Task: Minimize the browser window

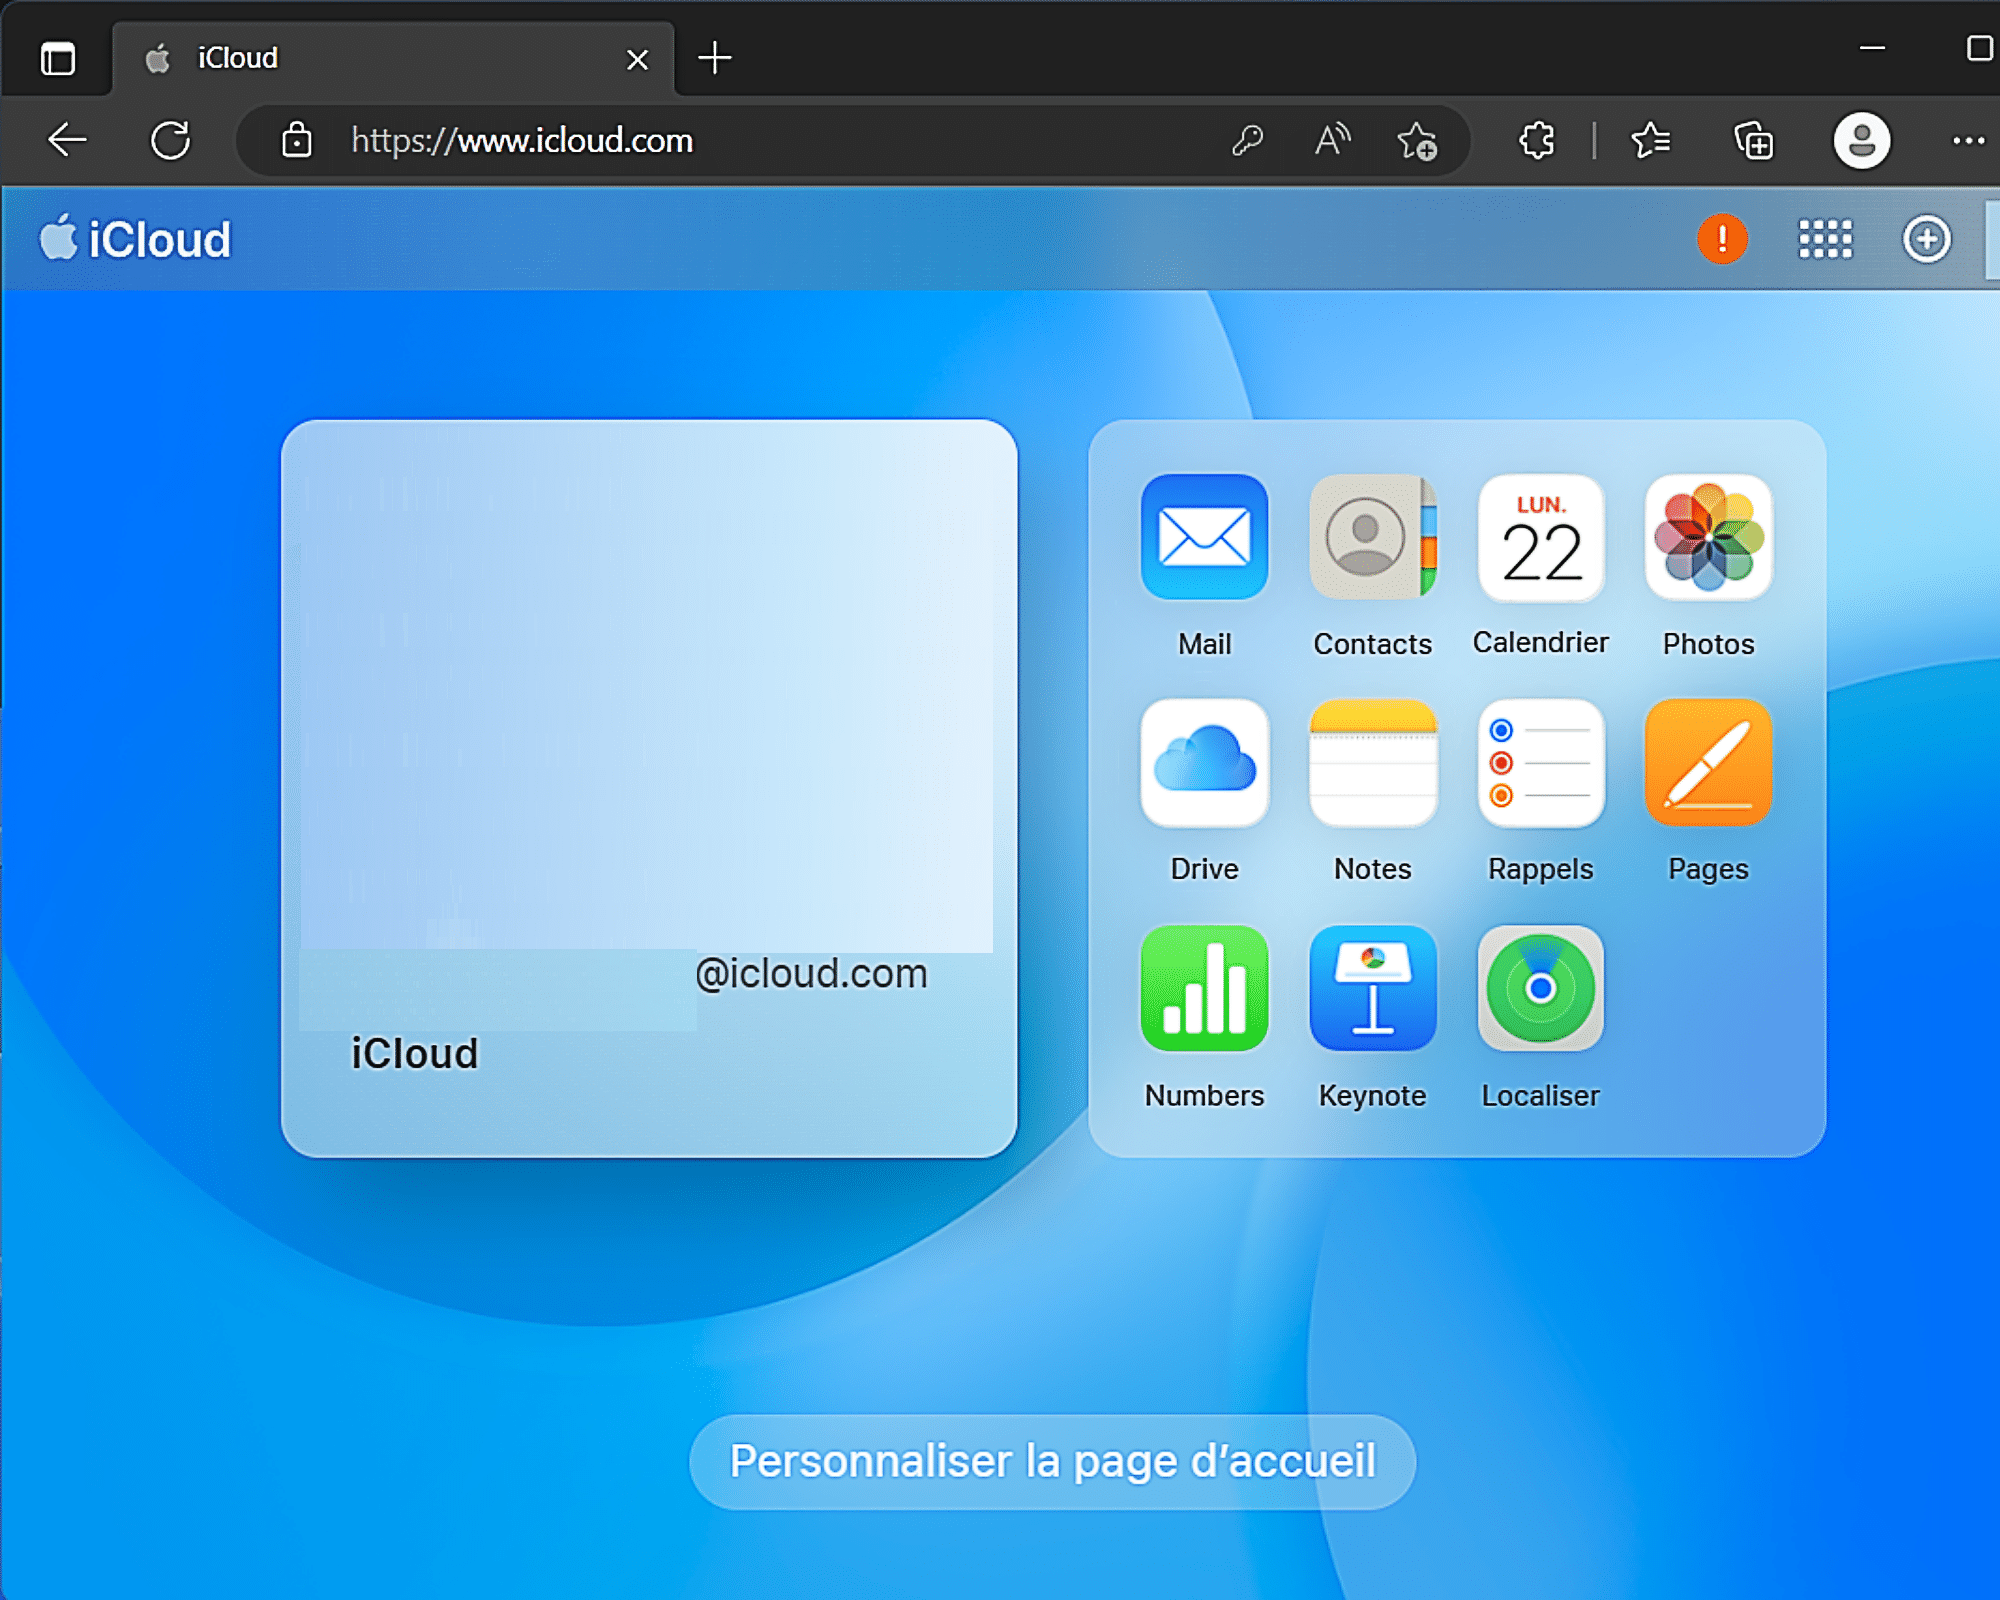Action: 1872,47
